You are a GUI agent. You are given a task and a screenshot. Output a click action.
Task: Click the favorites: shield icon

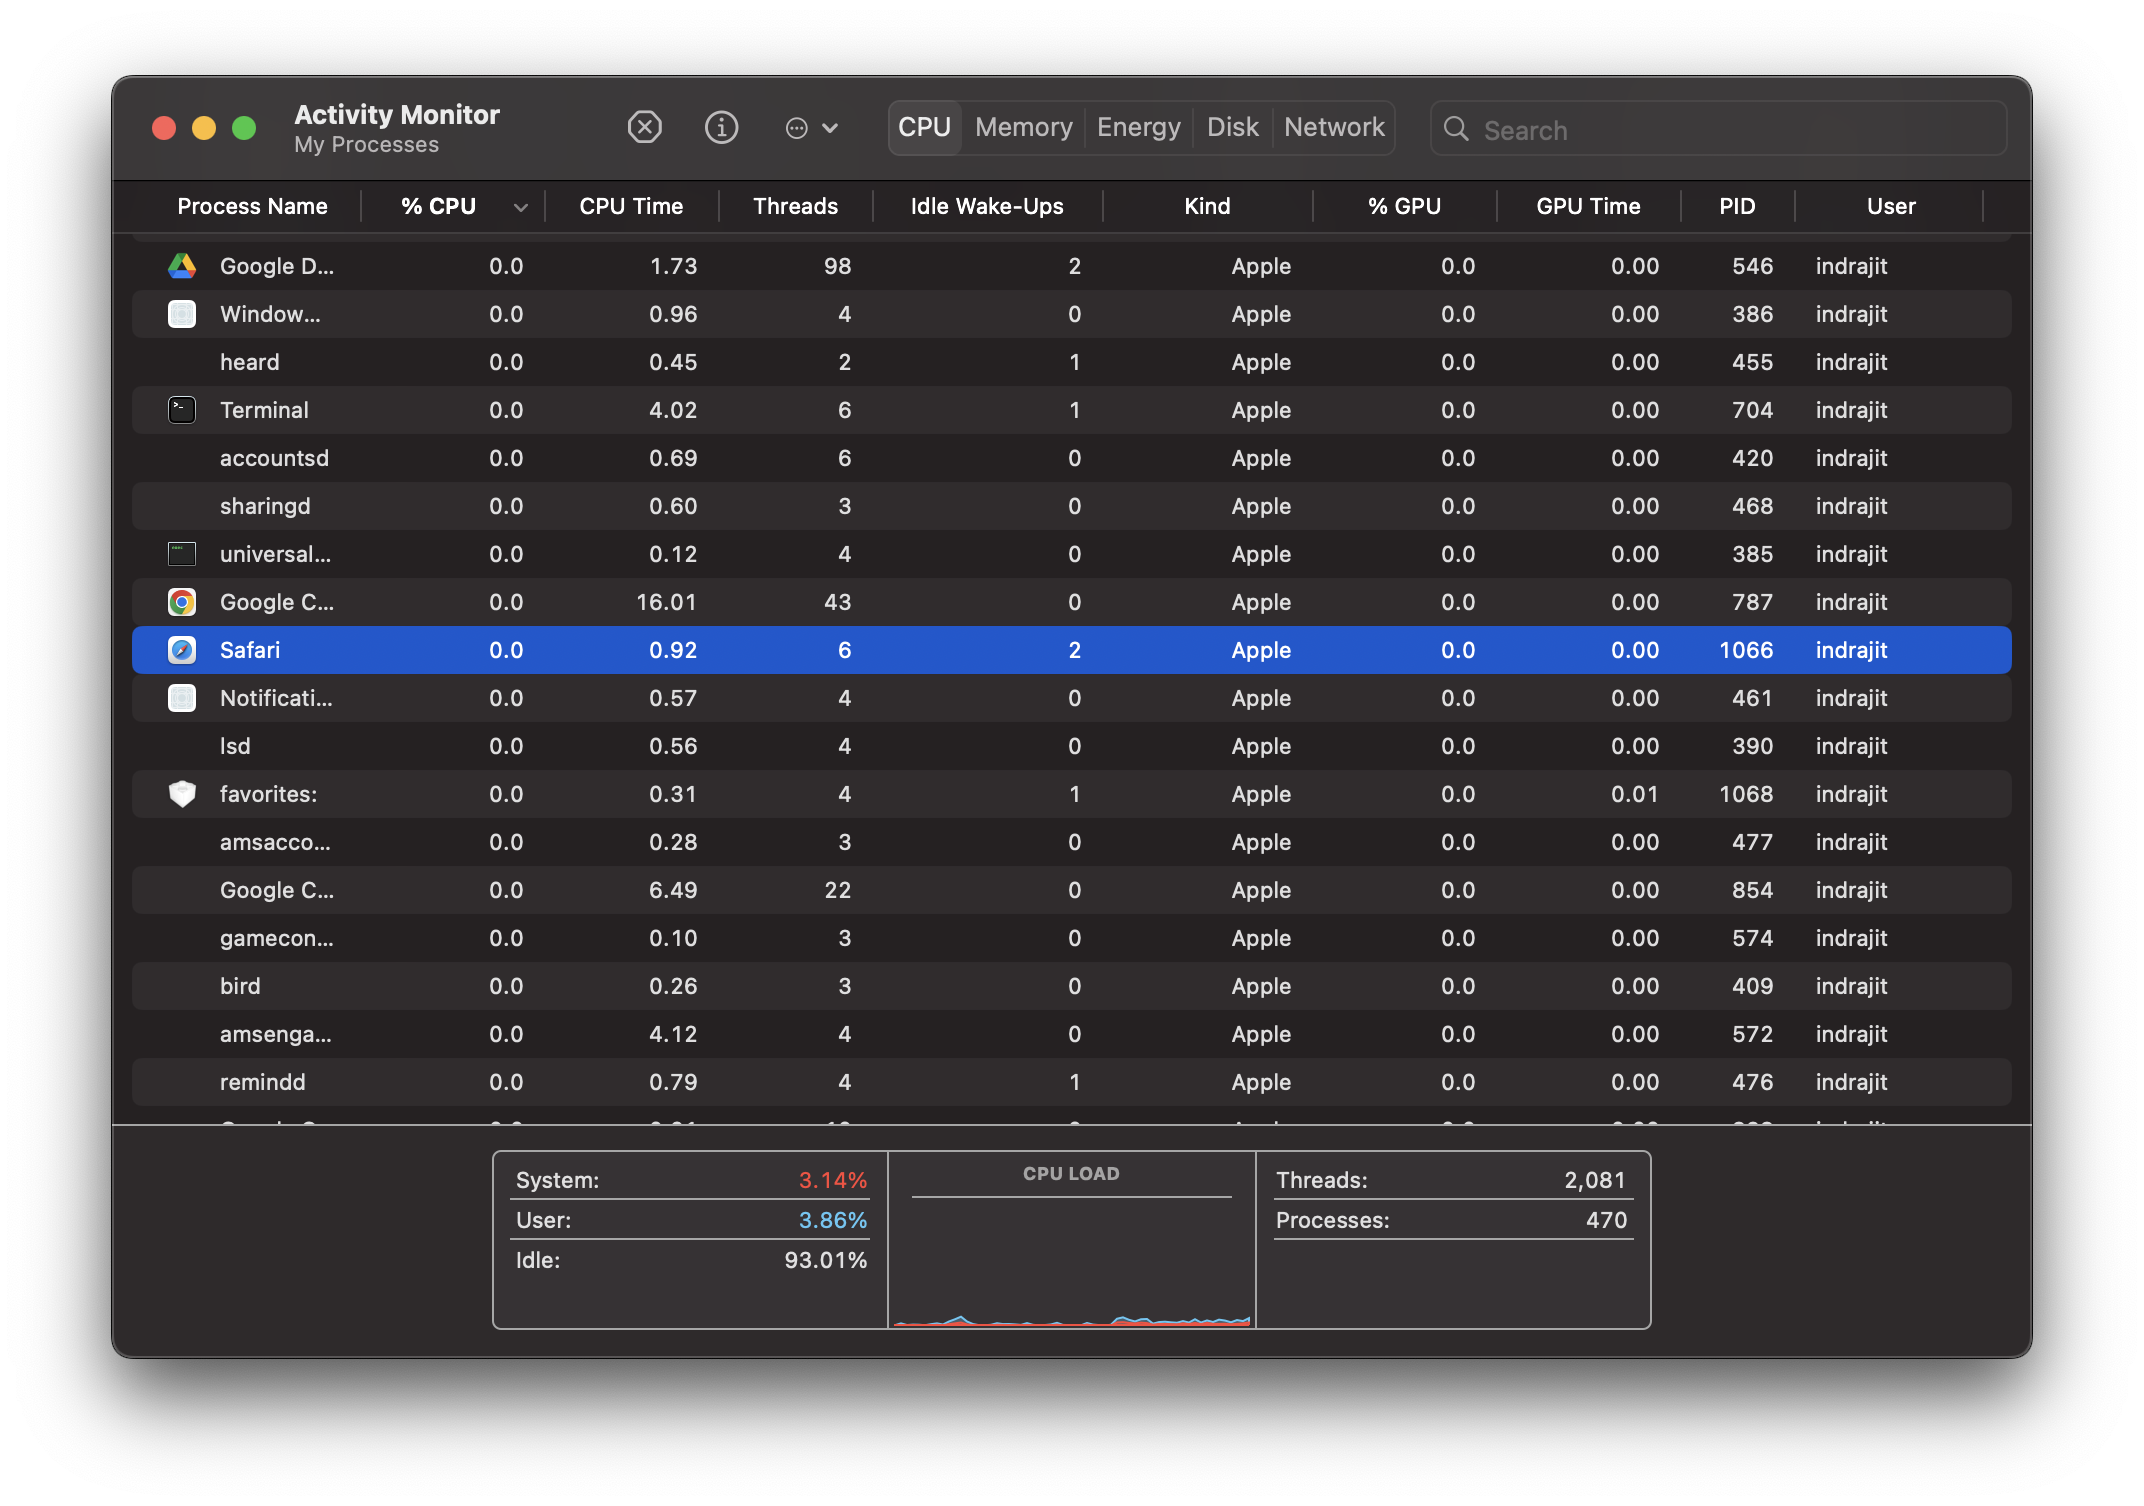tap(182, 794)
